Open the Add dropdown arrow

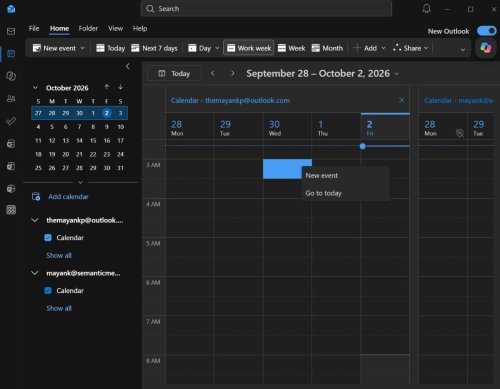coord(383,48)
